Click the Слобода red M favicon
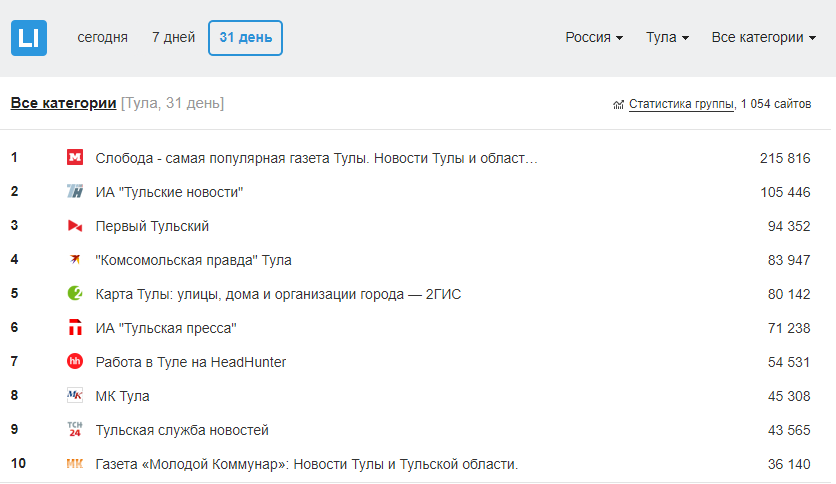This screenshot has height=484, width=836. click(x=75, y=157)
